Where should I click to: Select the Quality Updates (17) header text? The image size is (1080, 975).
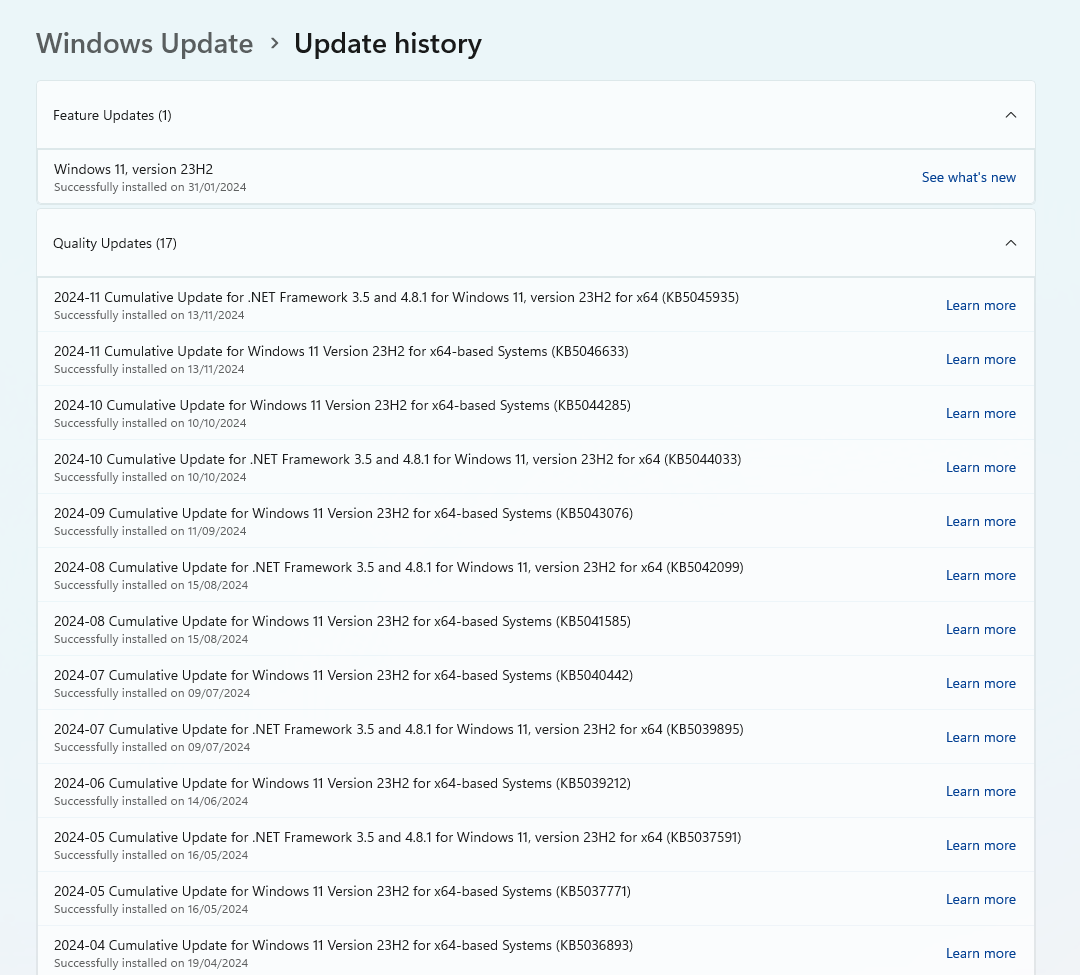point(115,243)
